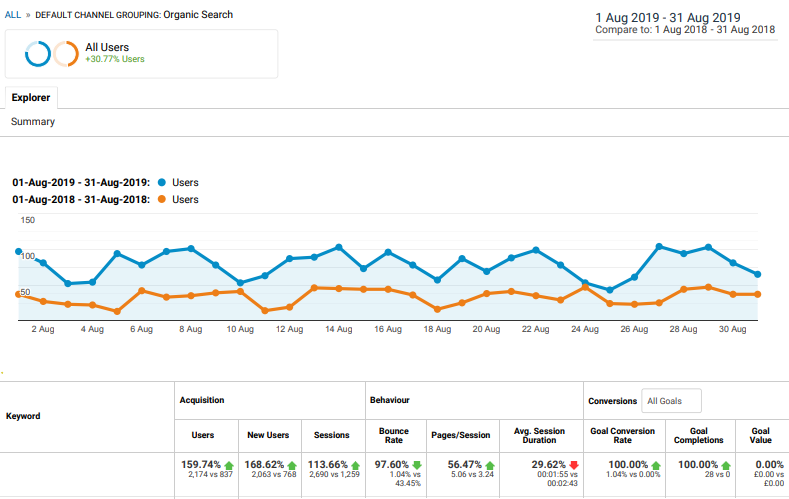
Task: Click green arrow next to Sessions 113.66%
Action: (355, 465)
